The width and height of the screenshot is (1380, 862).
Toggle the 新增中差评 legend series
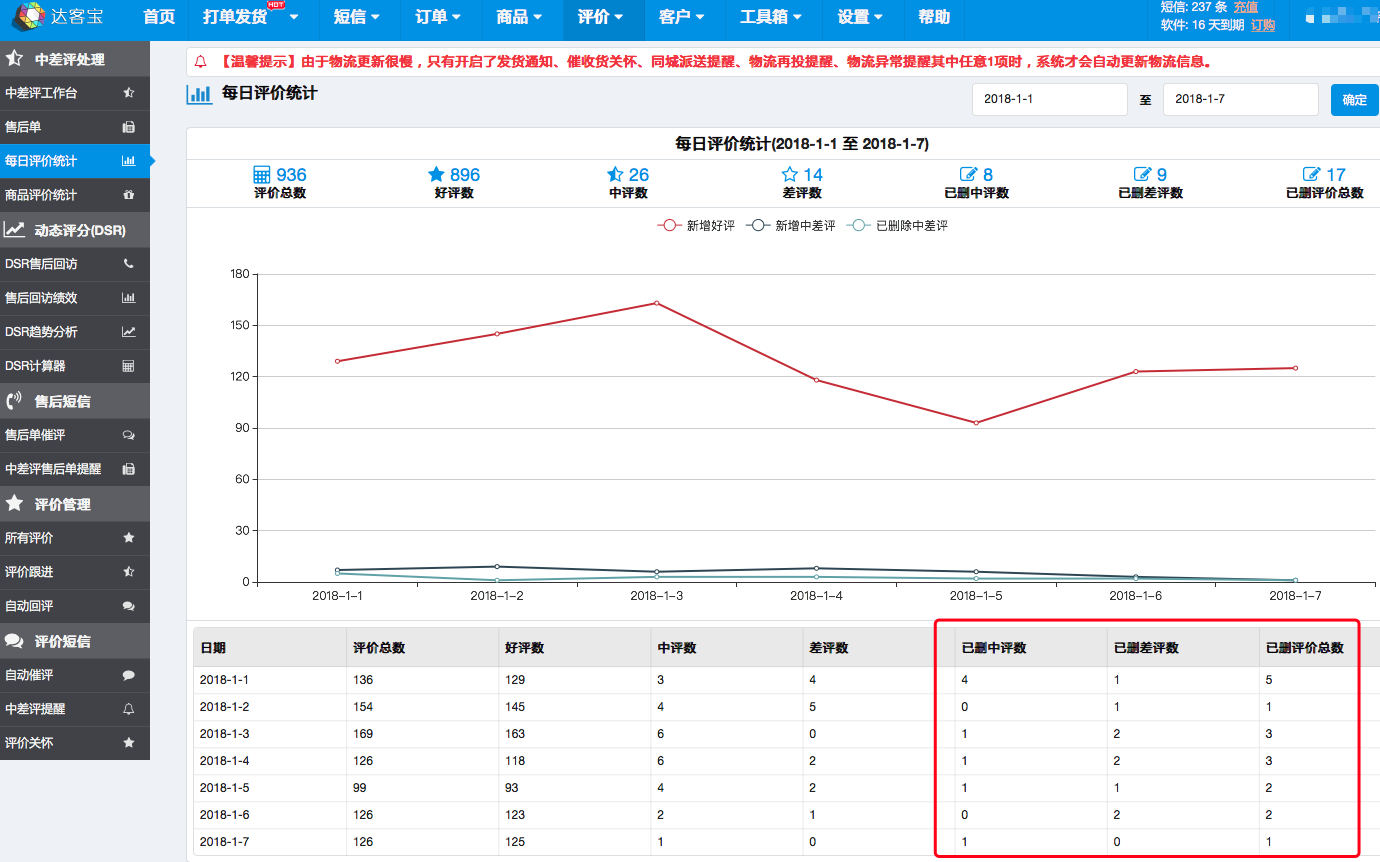pos(791,226)
